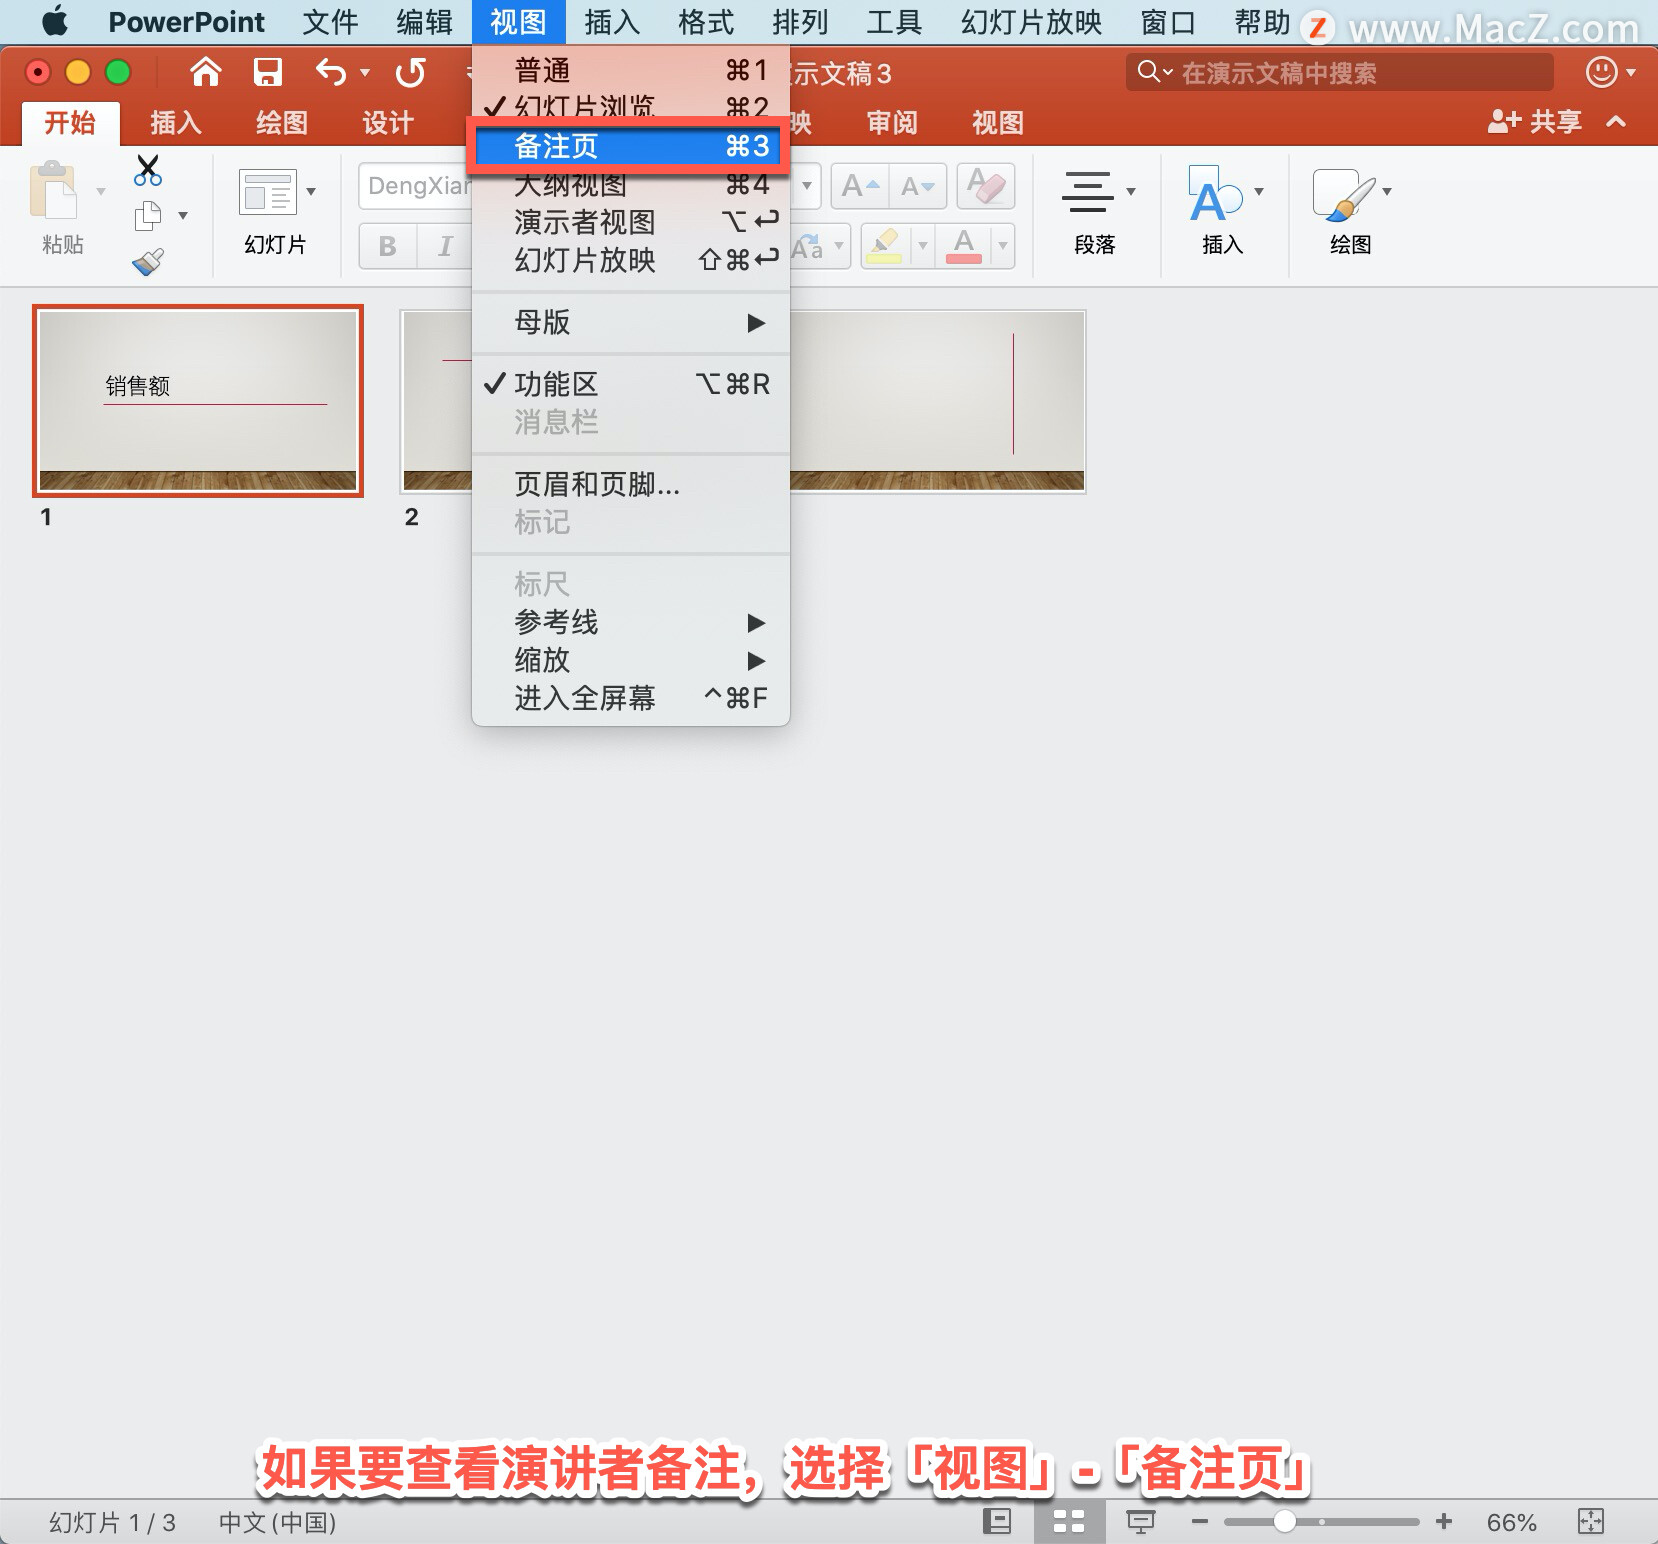
Task: Click the 在演示文稿中搜索 search field
Action: (x=1340, y=72)
